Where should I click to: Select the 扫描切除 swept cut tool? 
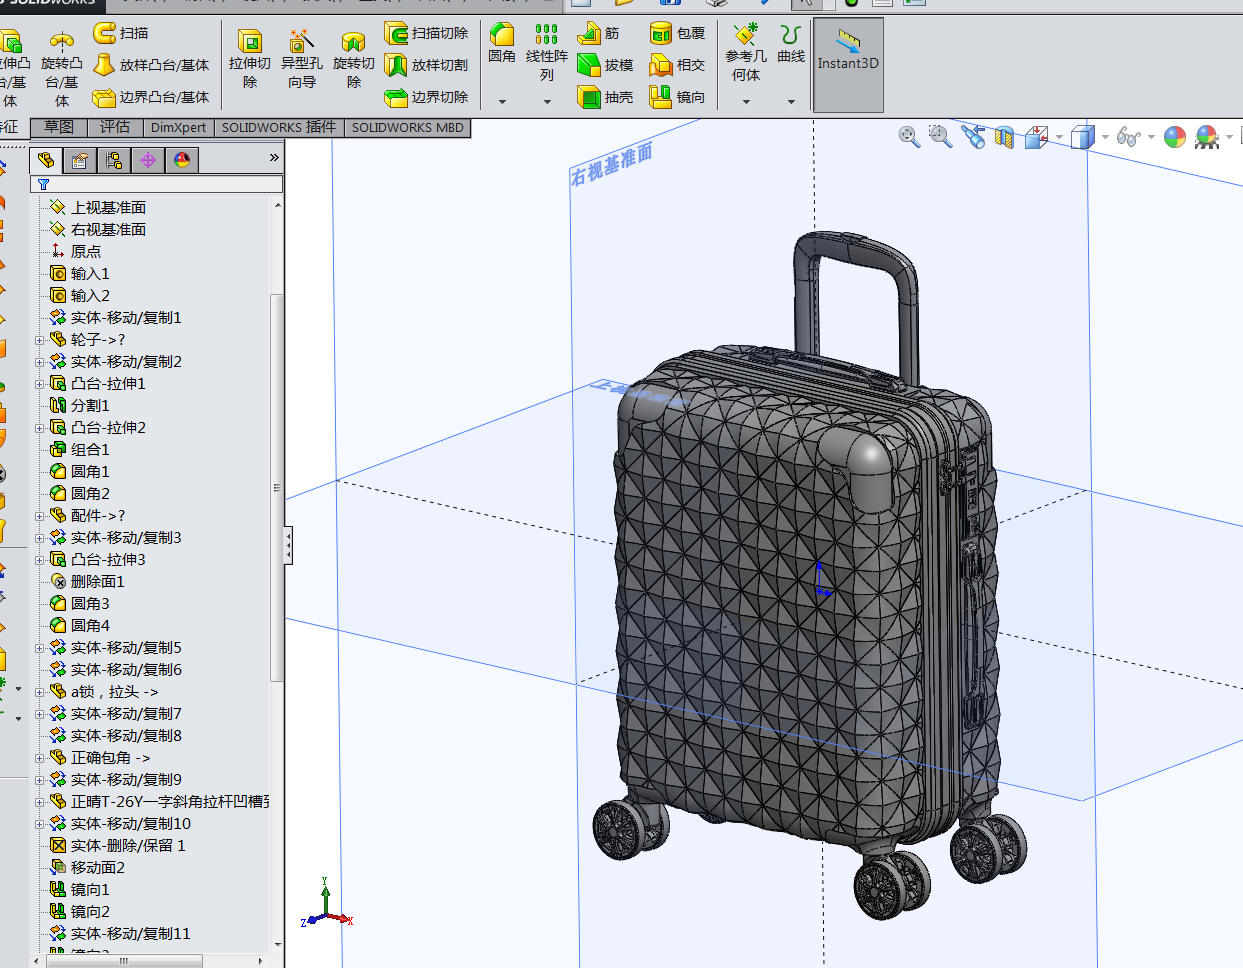click(x=426, y=33)
